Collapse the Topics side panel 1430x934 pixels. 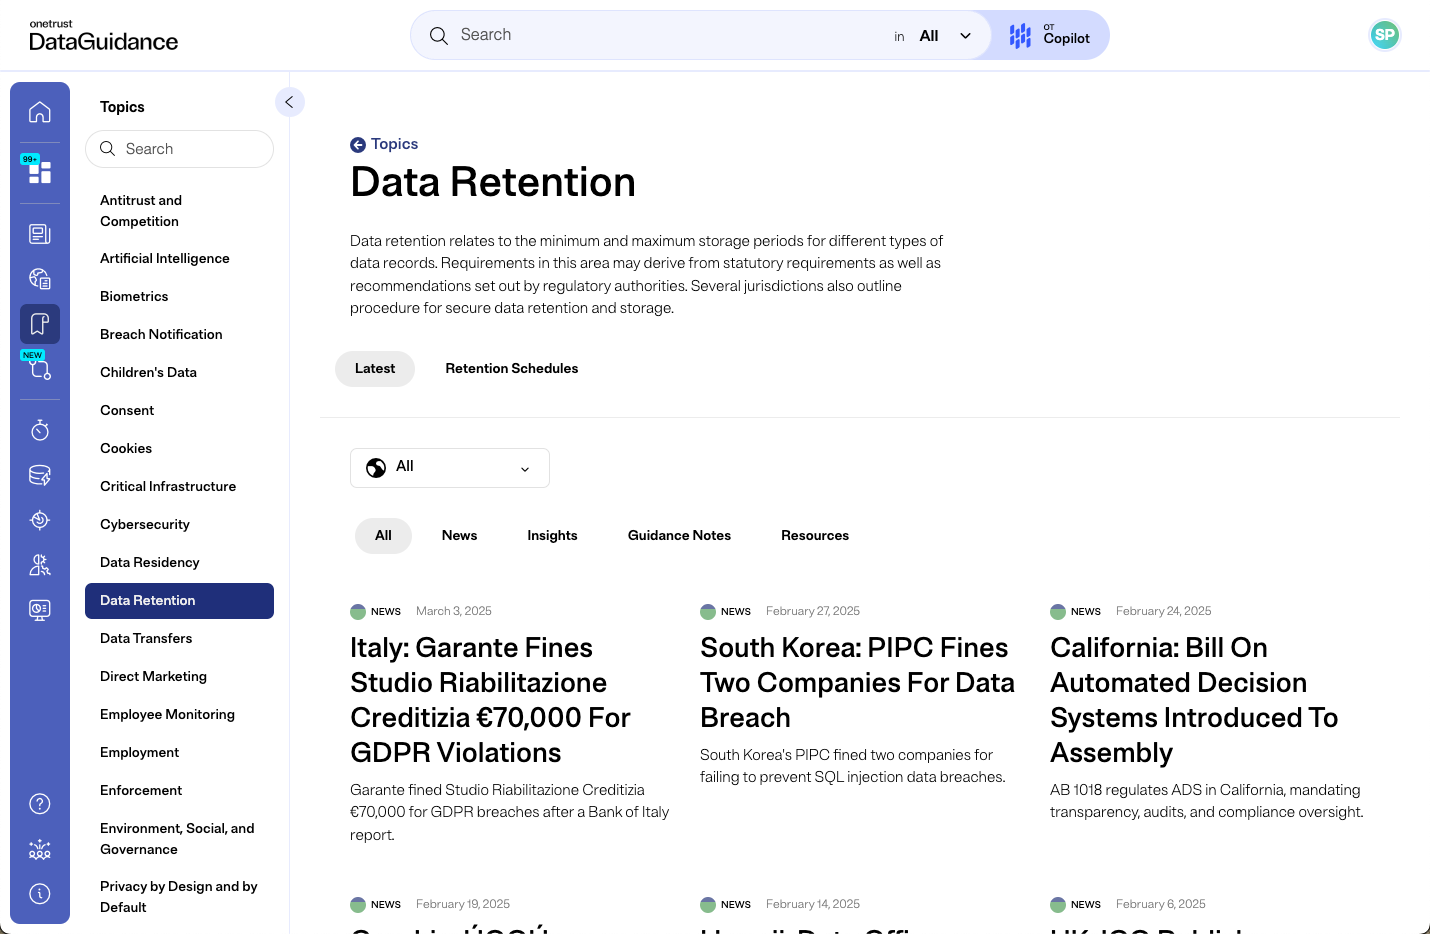point(290,102)
